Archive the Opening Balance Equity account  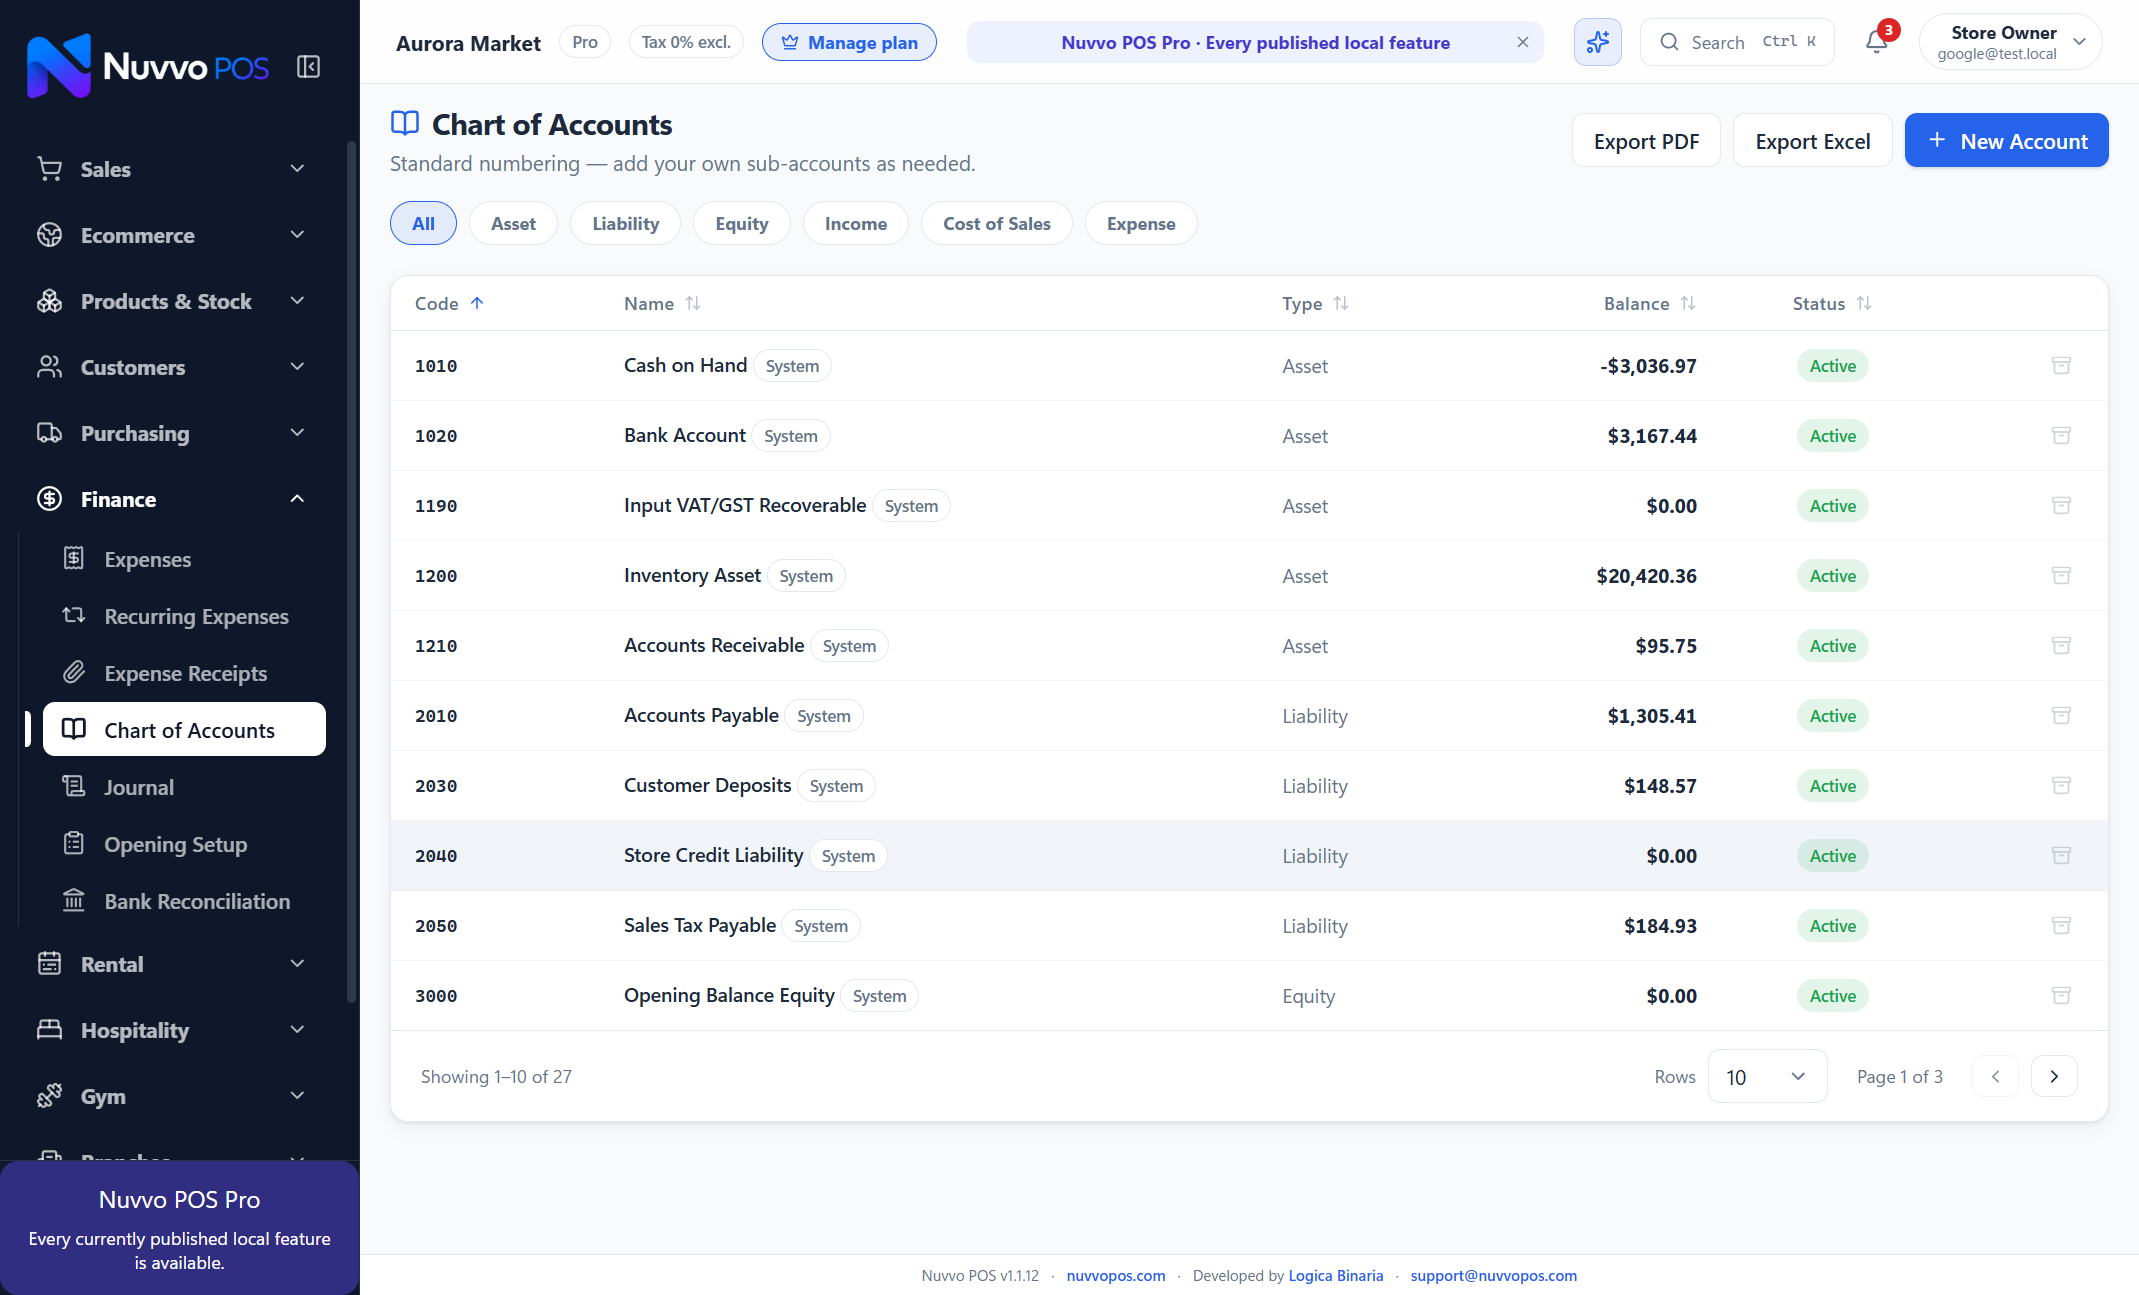click(x=2061, y=996)
